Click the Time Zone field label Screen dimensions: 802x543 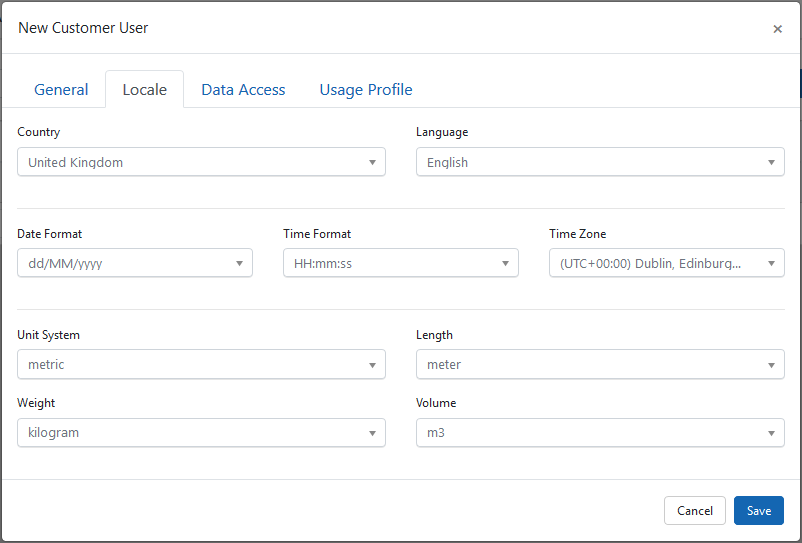click(577, 234)
